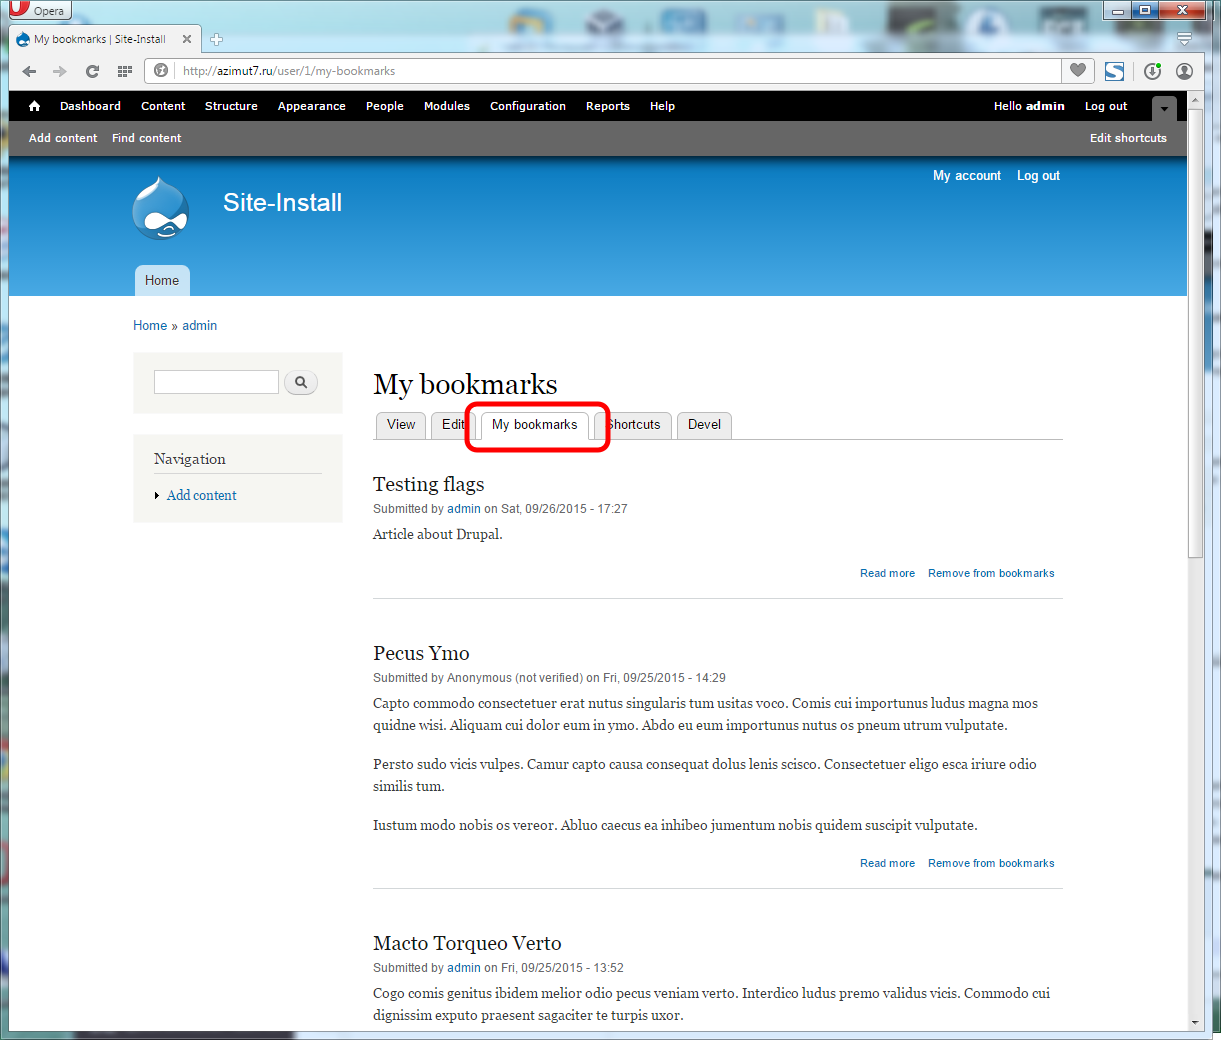Click the globe site info icon
This screenshot has height=1040, width=1221.
coord(161,70)
